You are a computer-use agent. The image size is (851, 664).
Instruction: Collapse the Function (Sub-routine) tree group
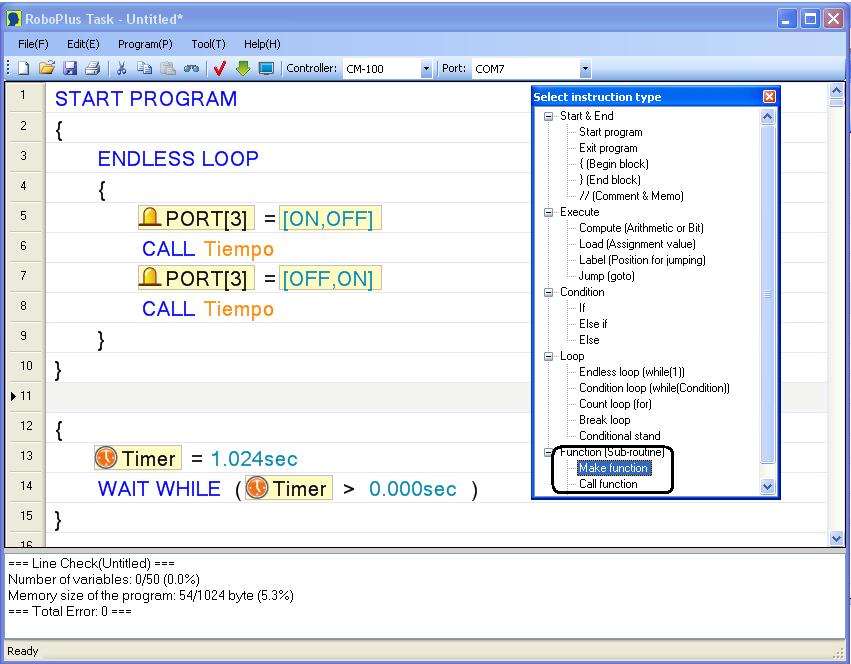coord(549,452)
